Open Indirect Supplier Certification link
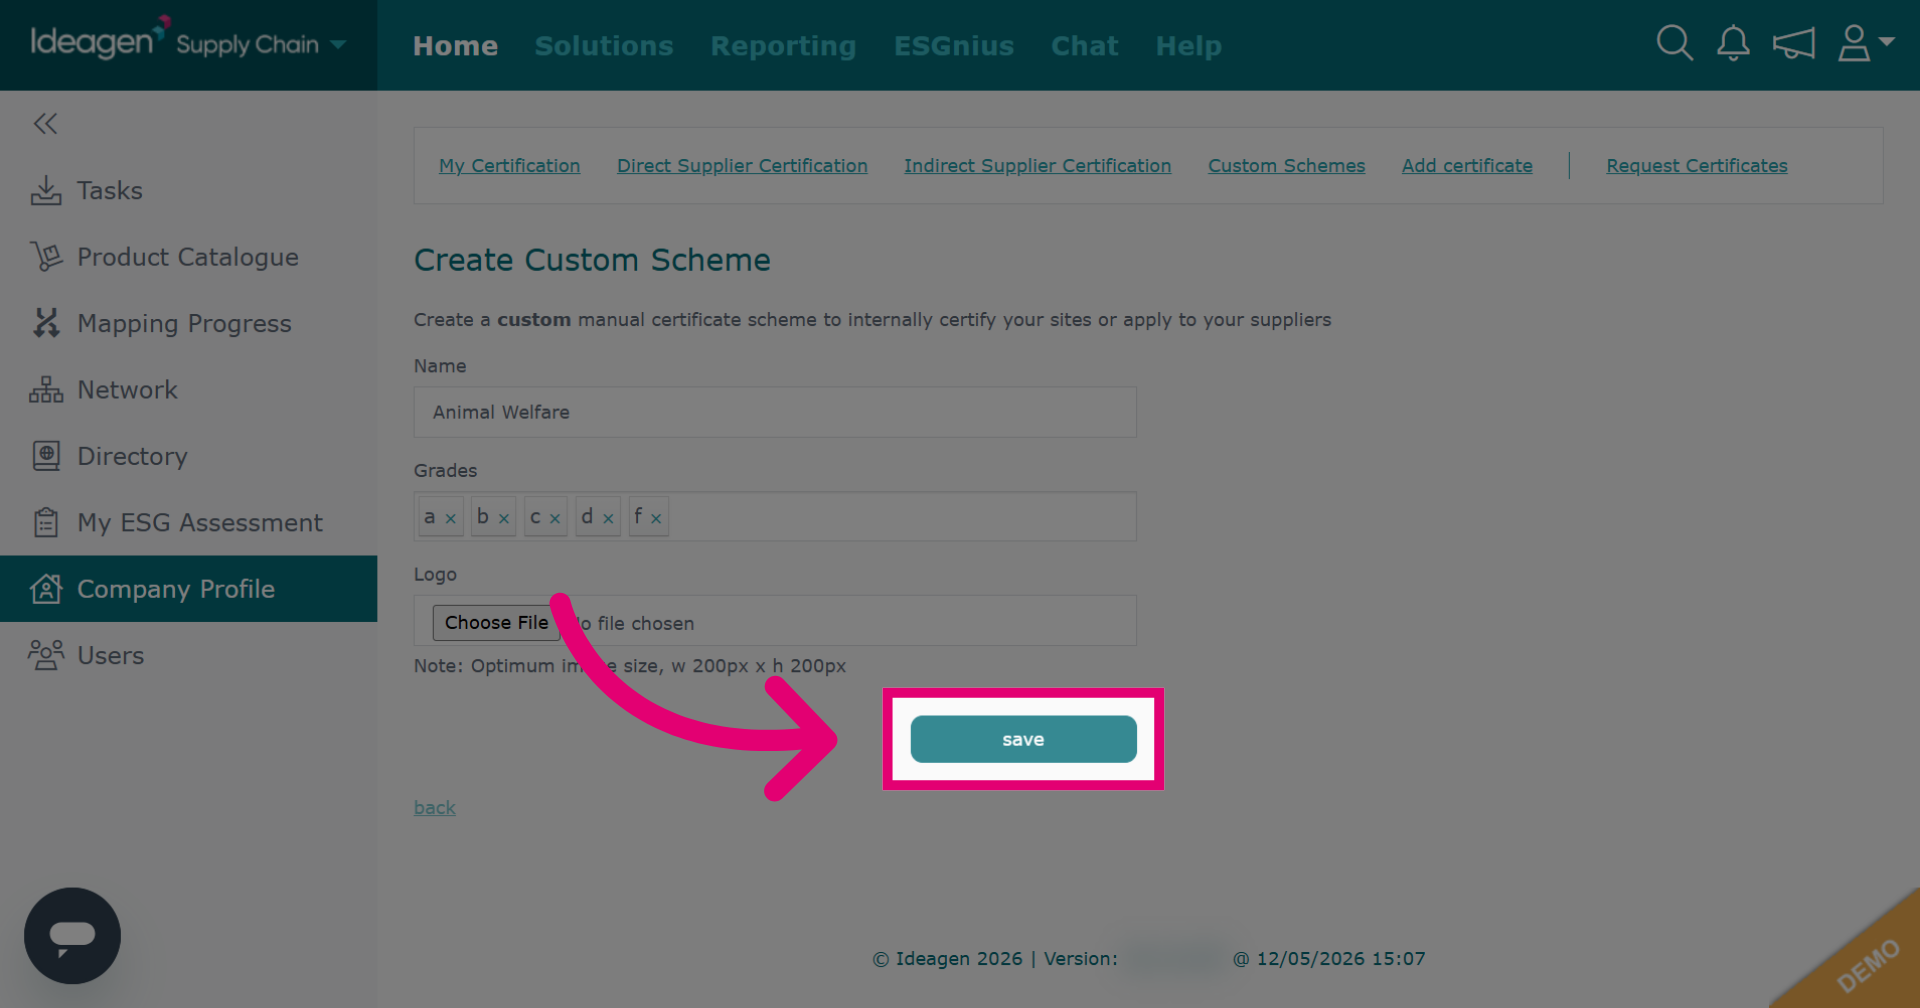Viewport: 1920px width, 1008px height. (1037, 166)
